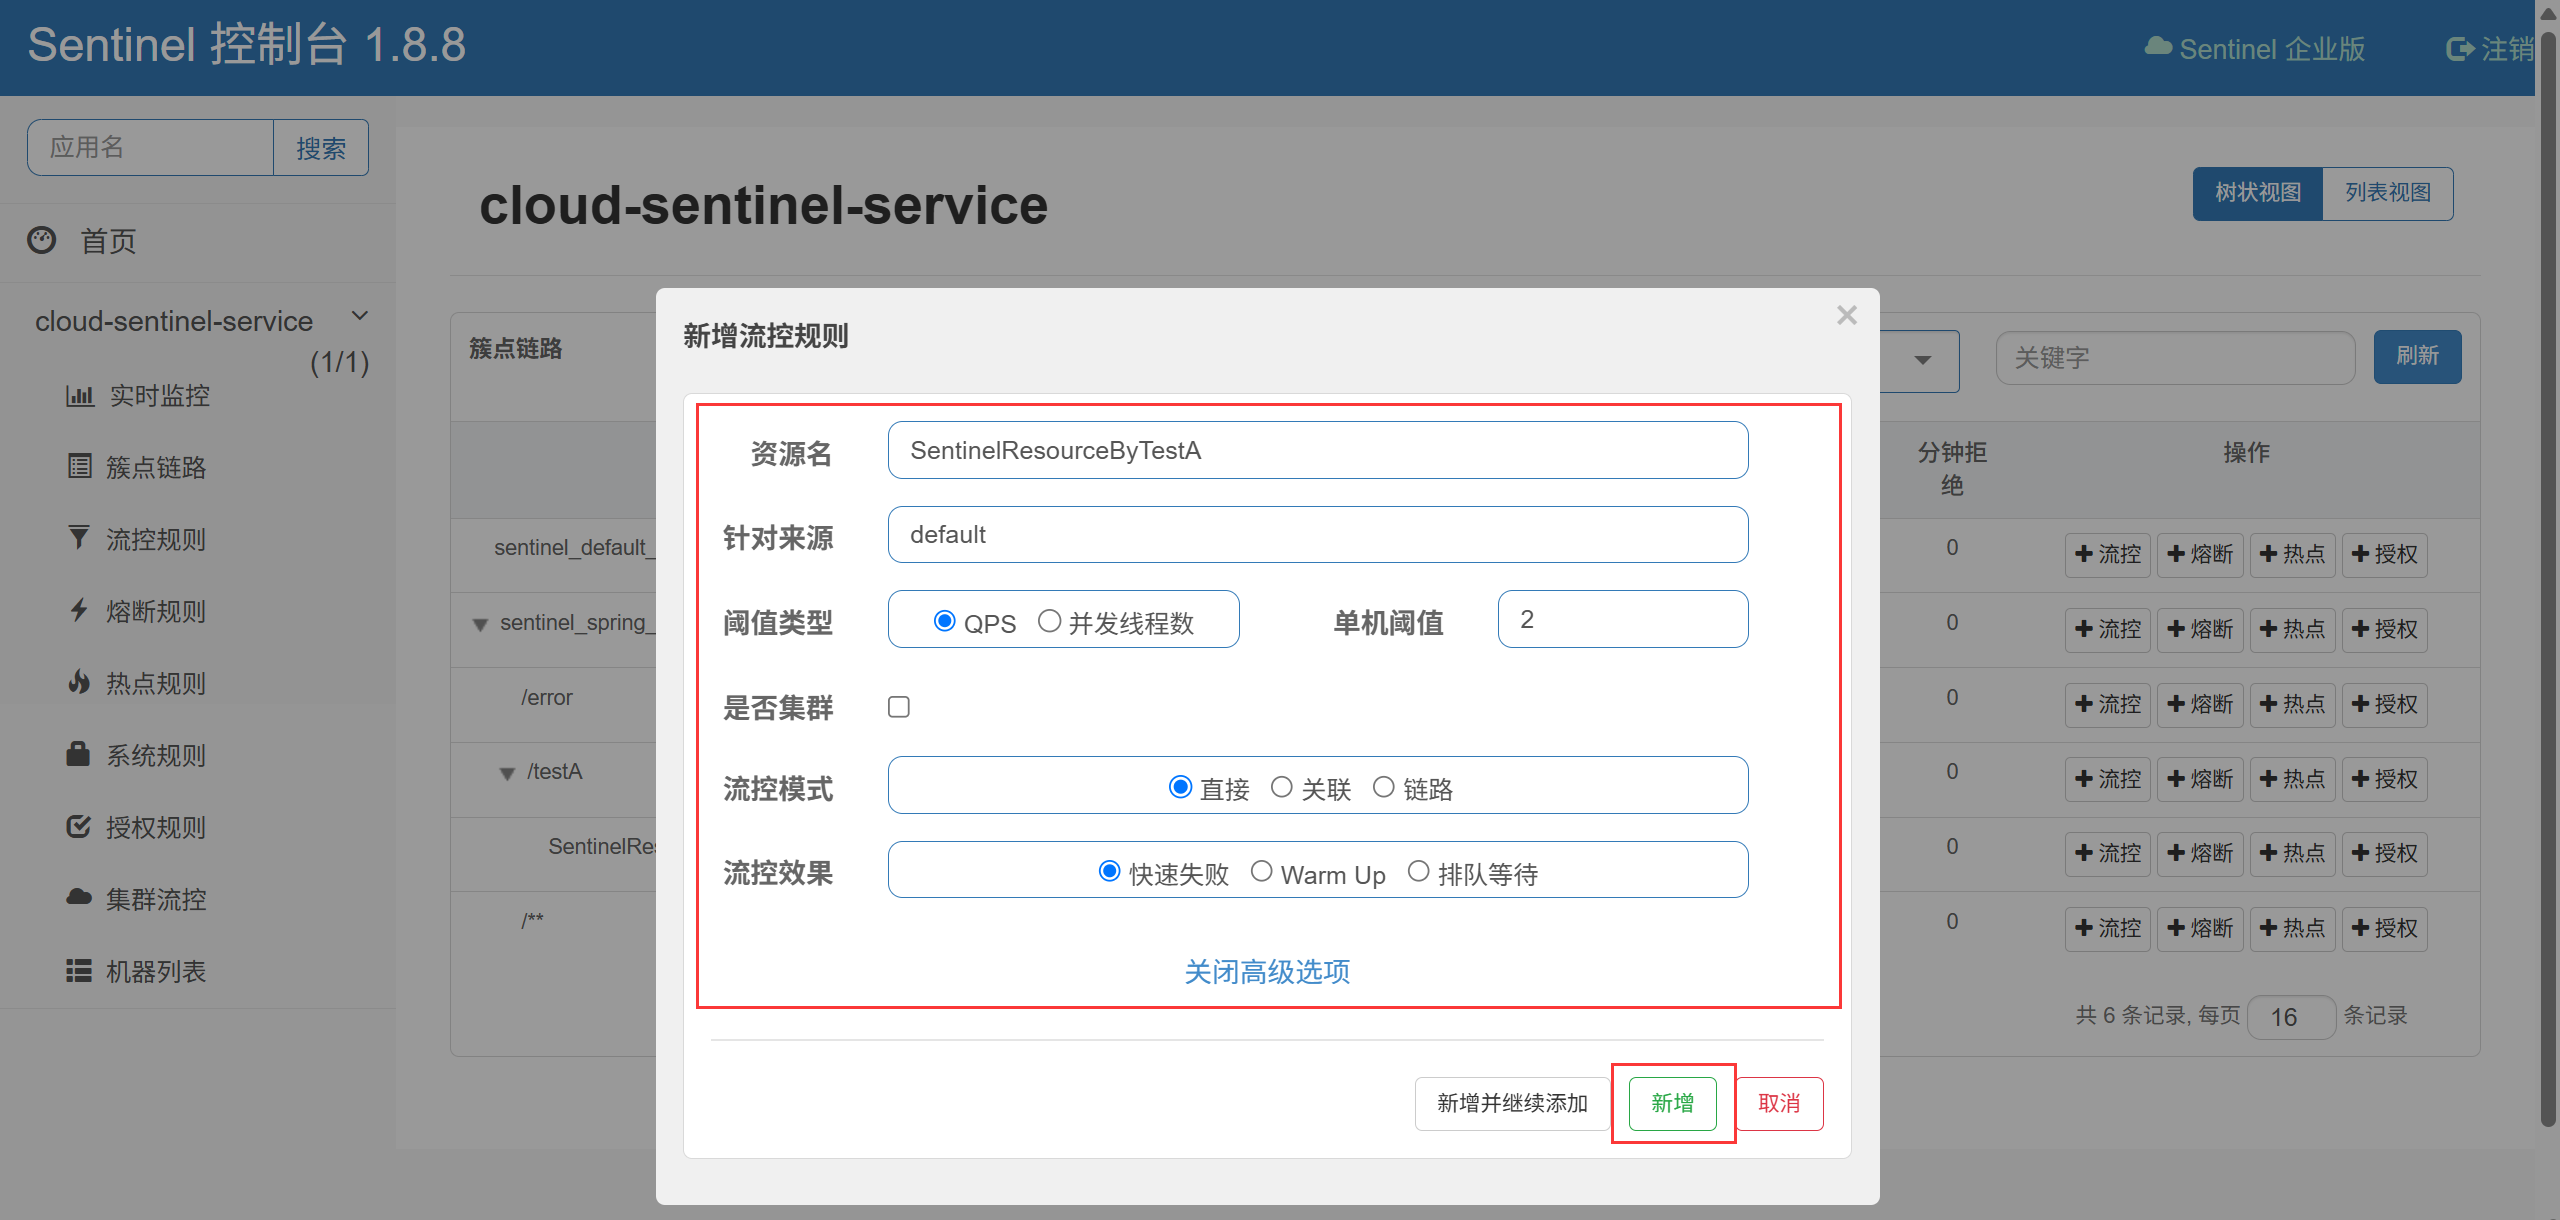The image size is (2560, 1220).
Task: Select the 流控规则 filter icon
Action: coord(78,538)
